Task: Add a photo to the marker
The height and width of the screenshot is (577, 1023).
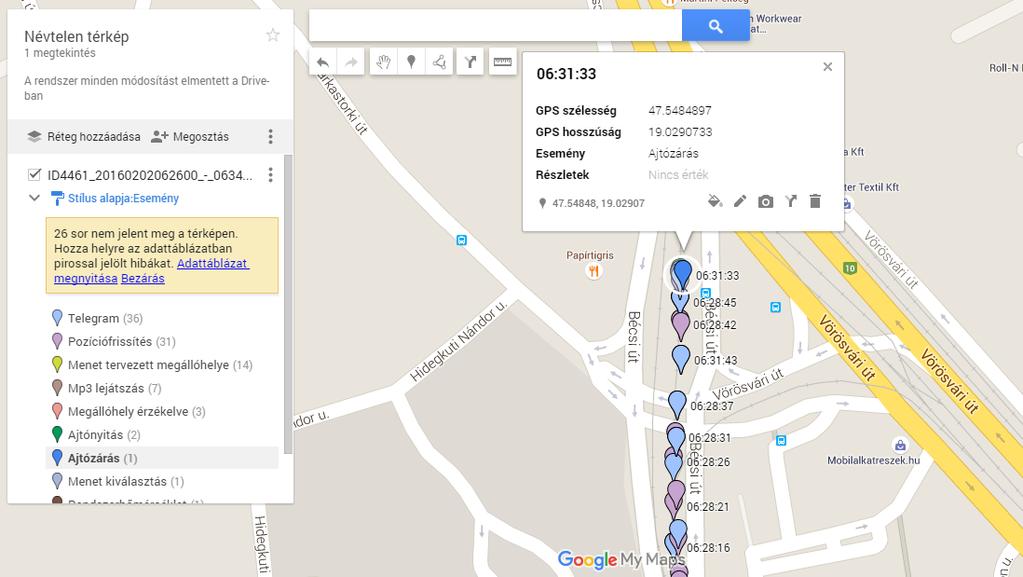Action: coord(765,201)
